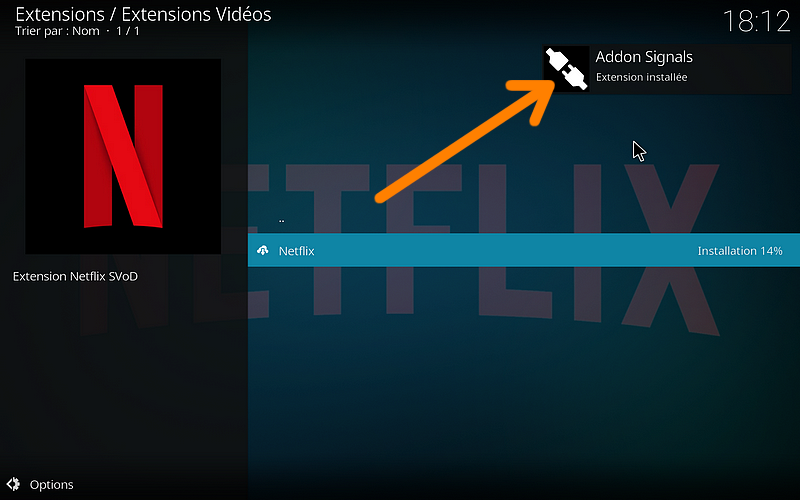
Task: Go up via the '..' parent item
Action: click(x=281, y=220)
